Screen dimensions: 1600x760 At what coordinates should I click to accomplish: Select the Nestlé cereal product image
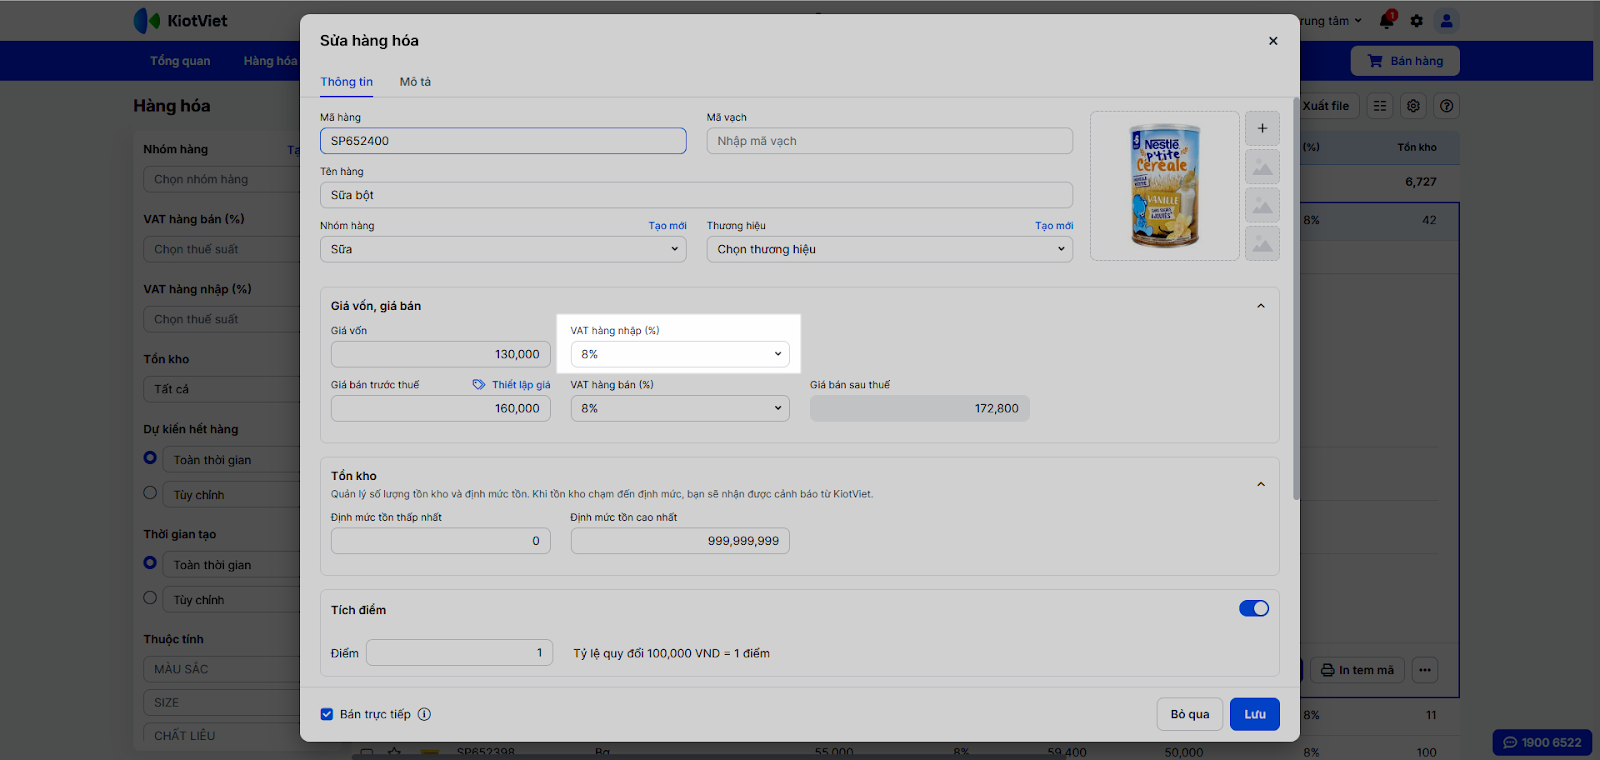[x=1165, y=186]
